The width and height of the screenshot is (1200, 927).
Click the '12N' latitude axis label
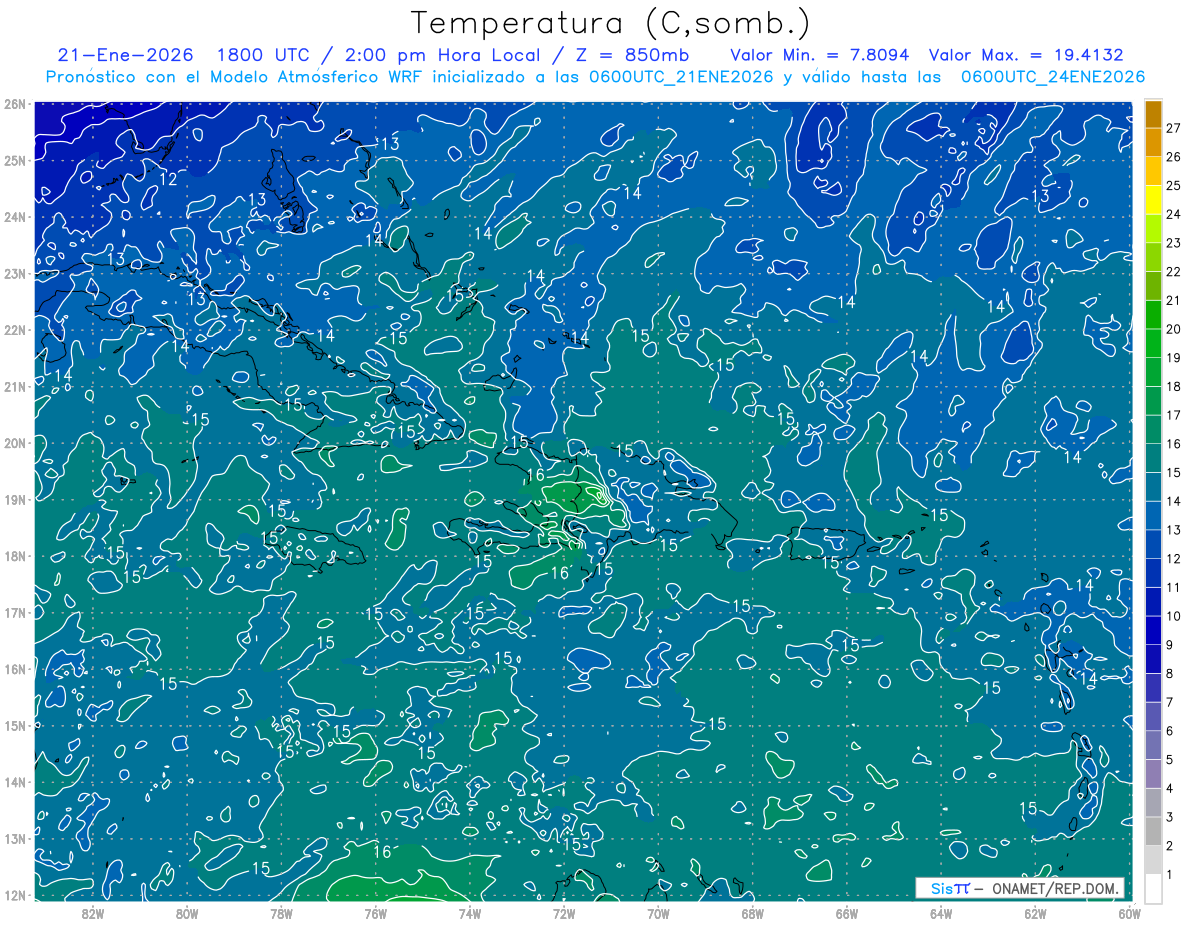[x=14, y=895]
